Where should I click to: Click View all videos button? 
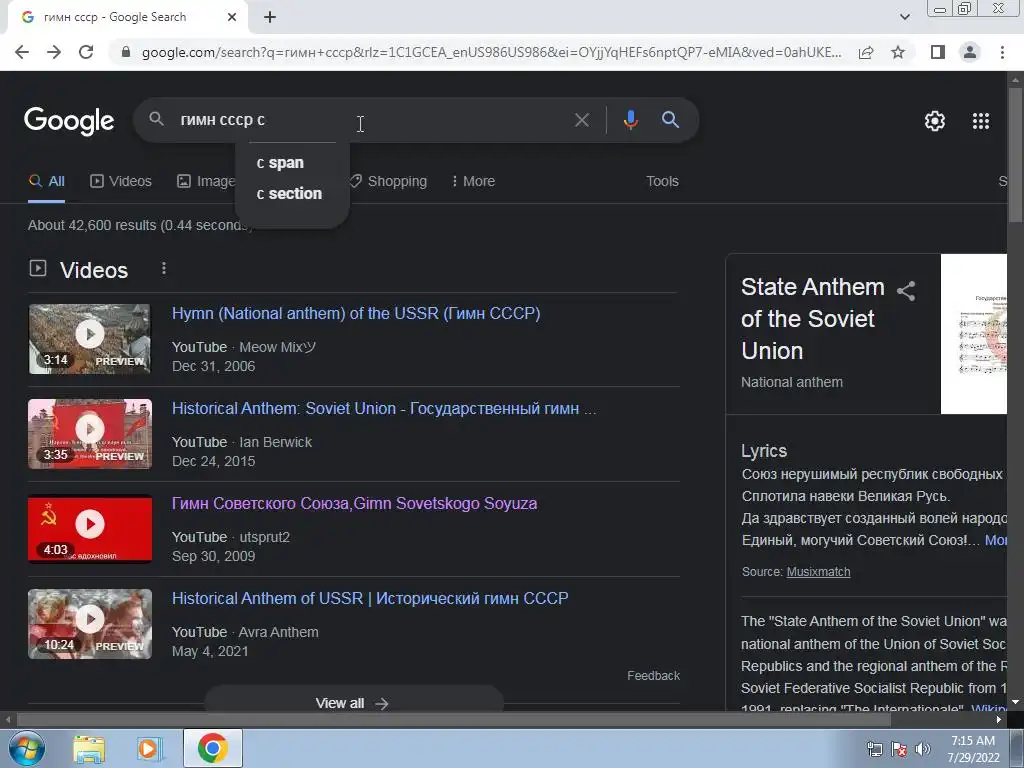(x=353, y=702)
